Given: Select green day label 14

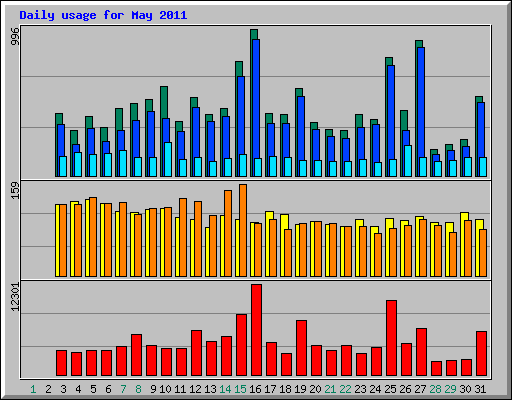Looking at the screenshot, I should 225,389.
